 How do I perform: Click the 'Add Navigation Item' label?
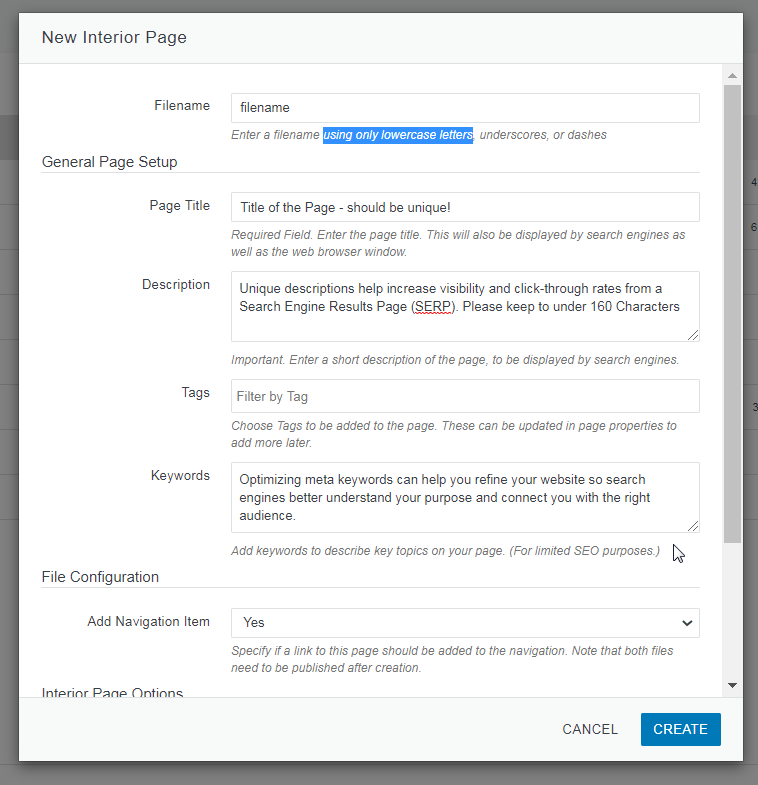point(148,621)
